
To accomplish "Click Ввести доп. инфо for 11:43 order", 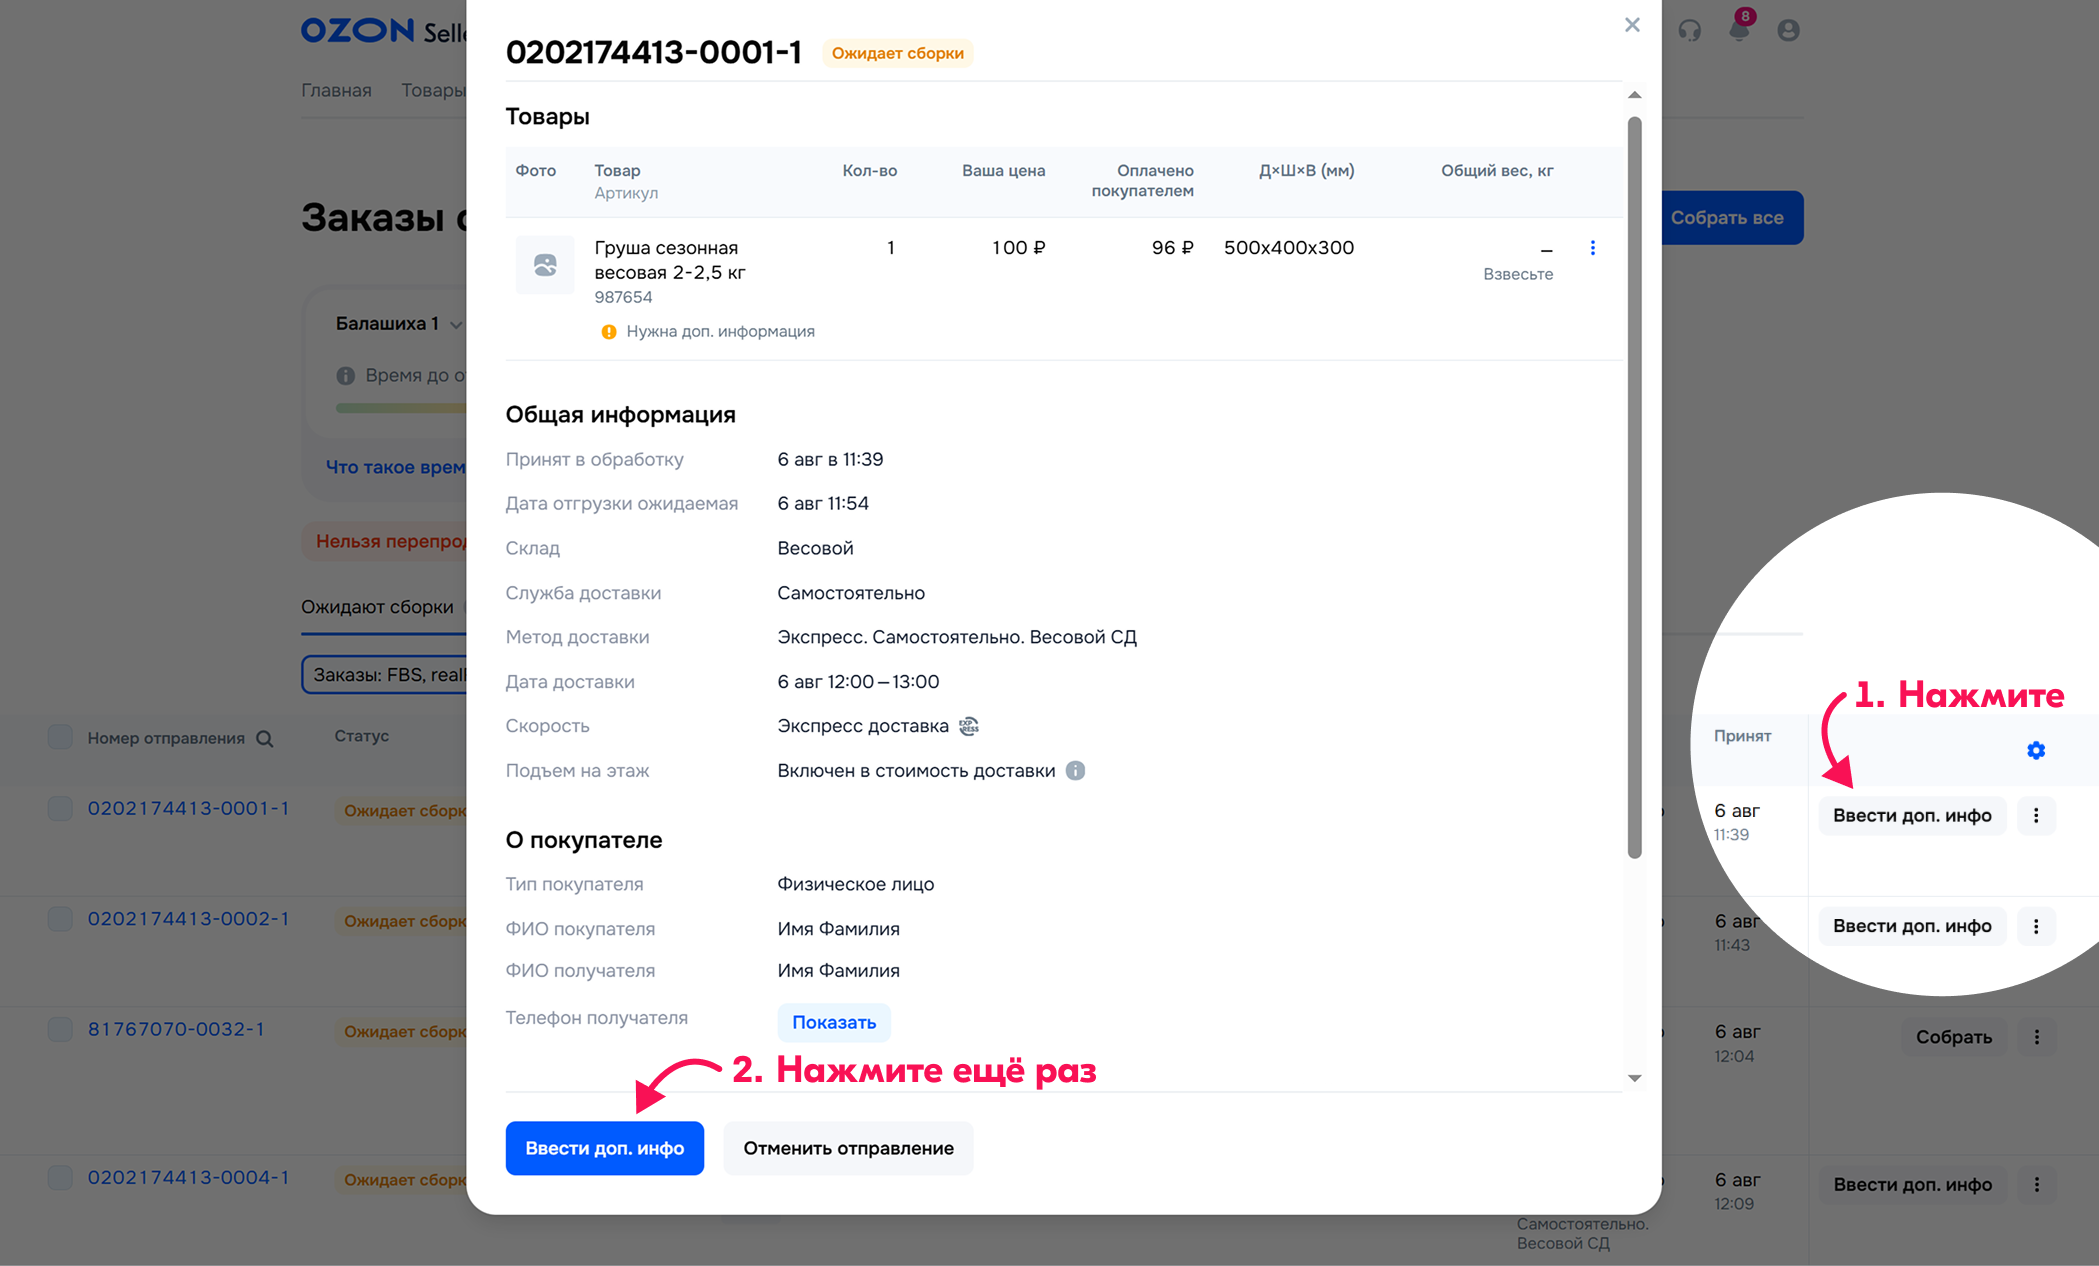I will 1912,927.
